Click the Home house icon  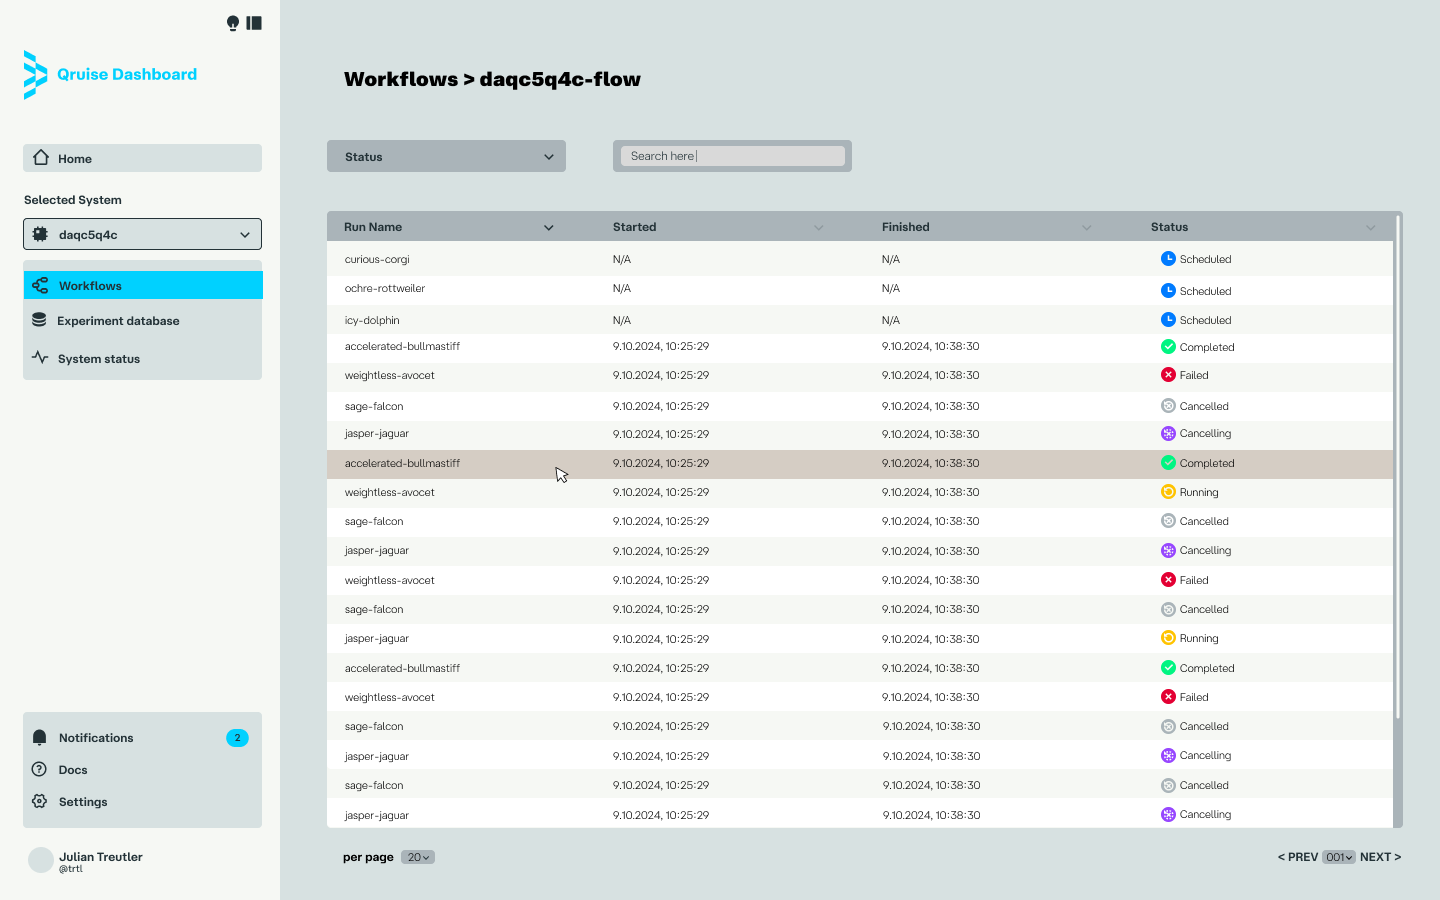(x=41, y=157)
